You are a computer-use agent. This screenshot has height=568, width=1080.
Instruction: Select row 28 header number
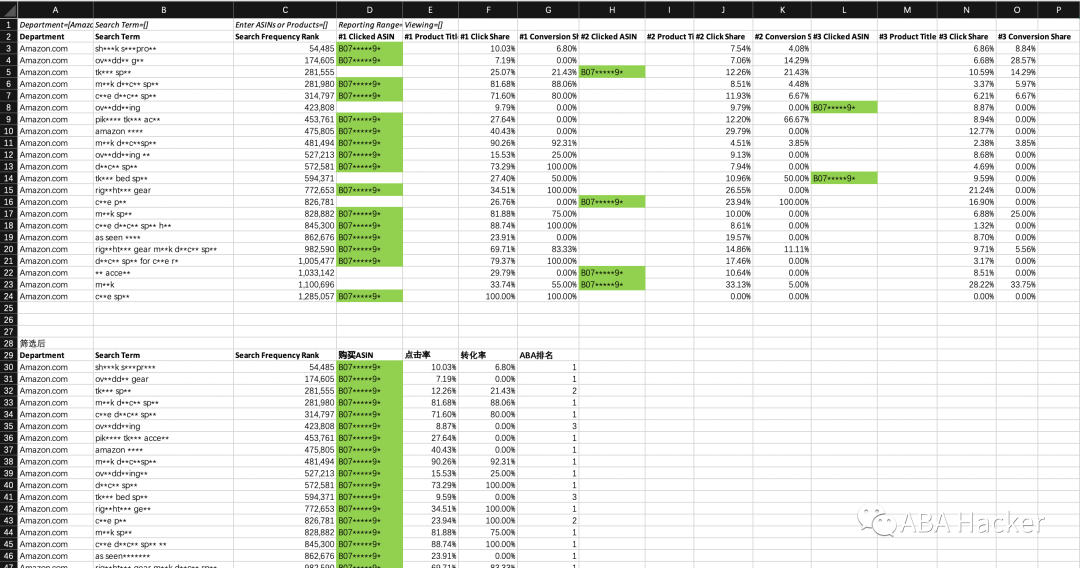pos(8,343)
